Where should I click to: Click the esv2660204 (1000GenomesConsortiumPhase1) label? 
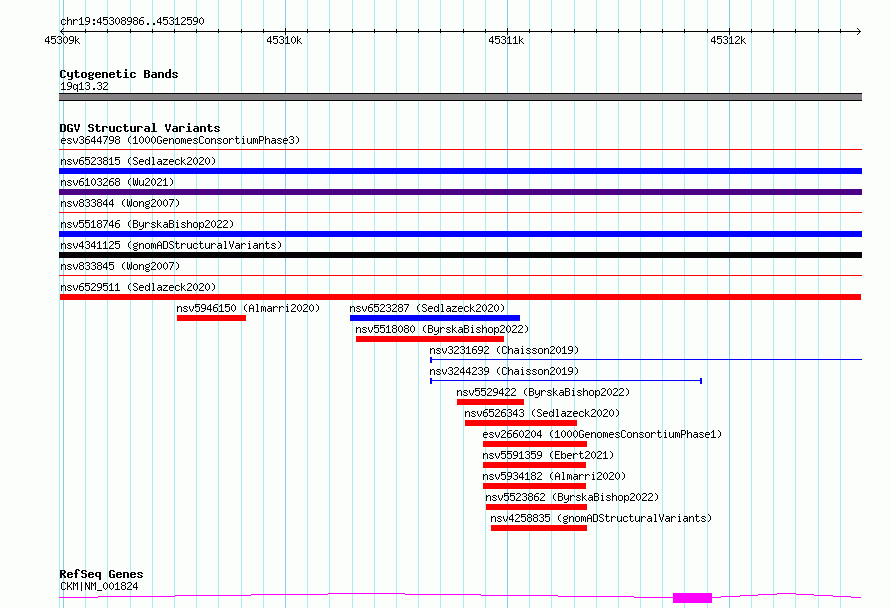pos(602,434)
